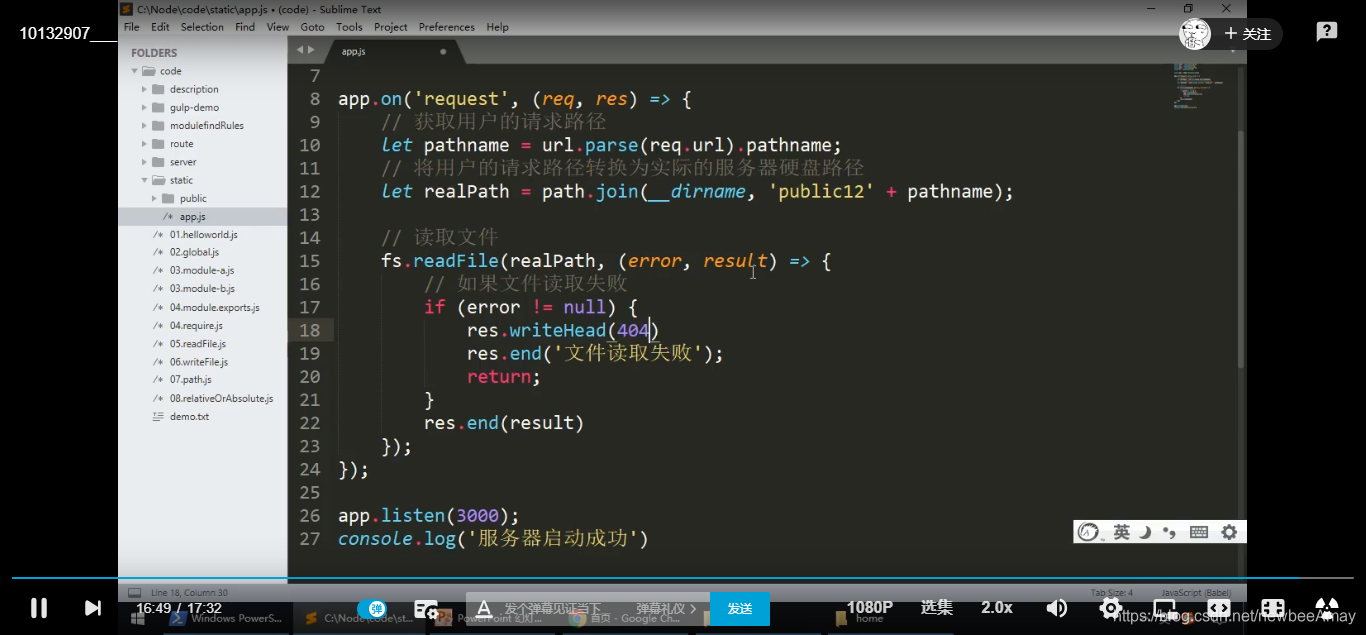Open the help feedback icon
Viewport: 1366px width, 635px height.
point(1327,32)
